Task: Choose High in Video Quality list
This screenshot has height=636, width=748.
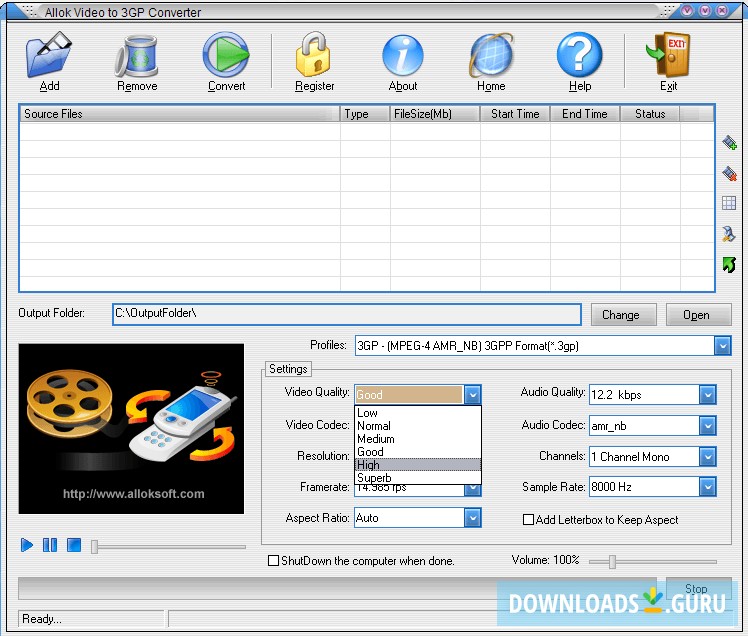Action: 418,464
